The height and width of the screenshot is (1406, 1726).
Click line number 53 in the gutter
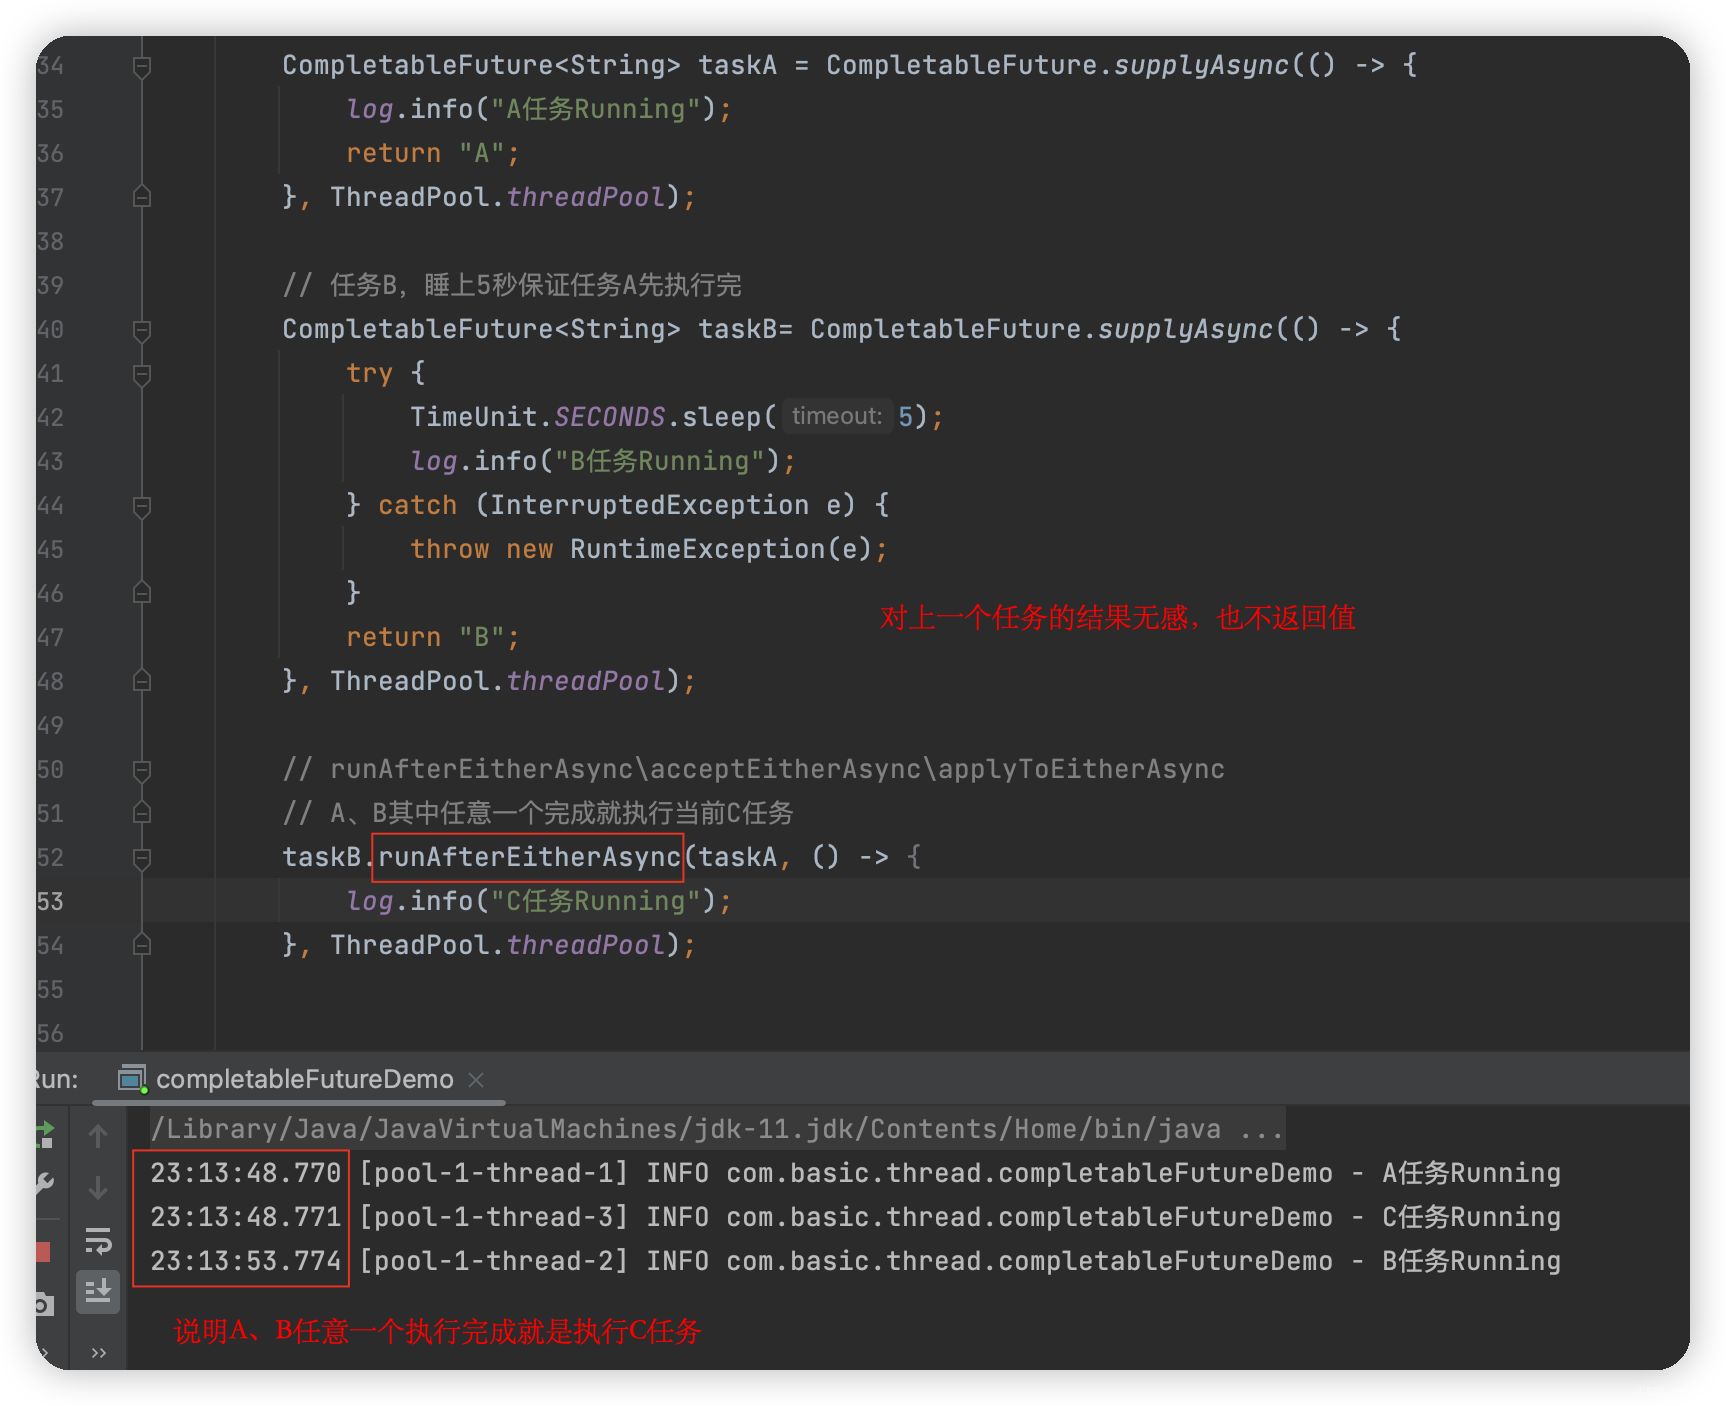click(50, 901)
